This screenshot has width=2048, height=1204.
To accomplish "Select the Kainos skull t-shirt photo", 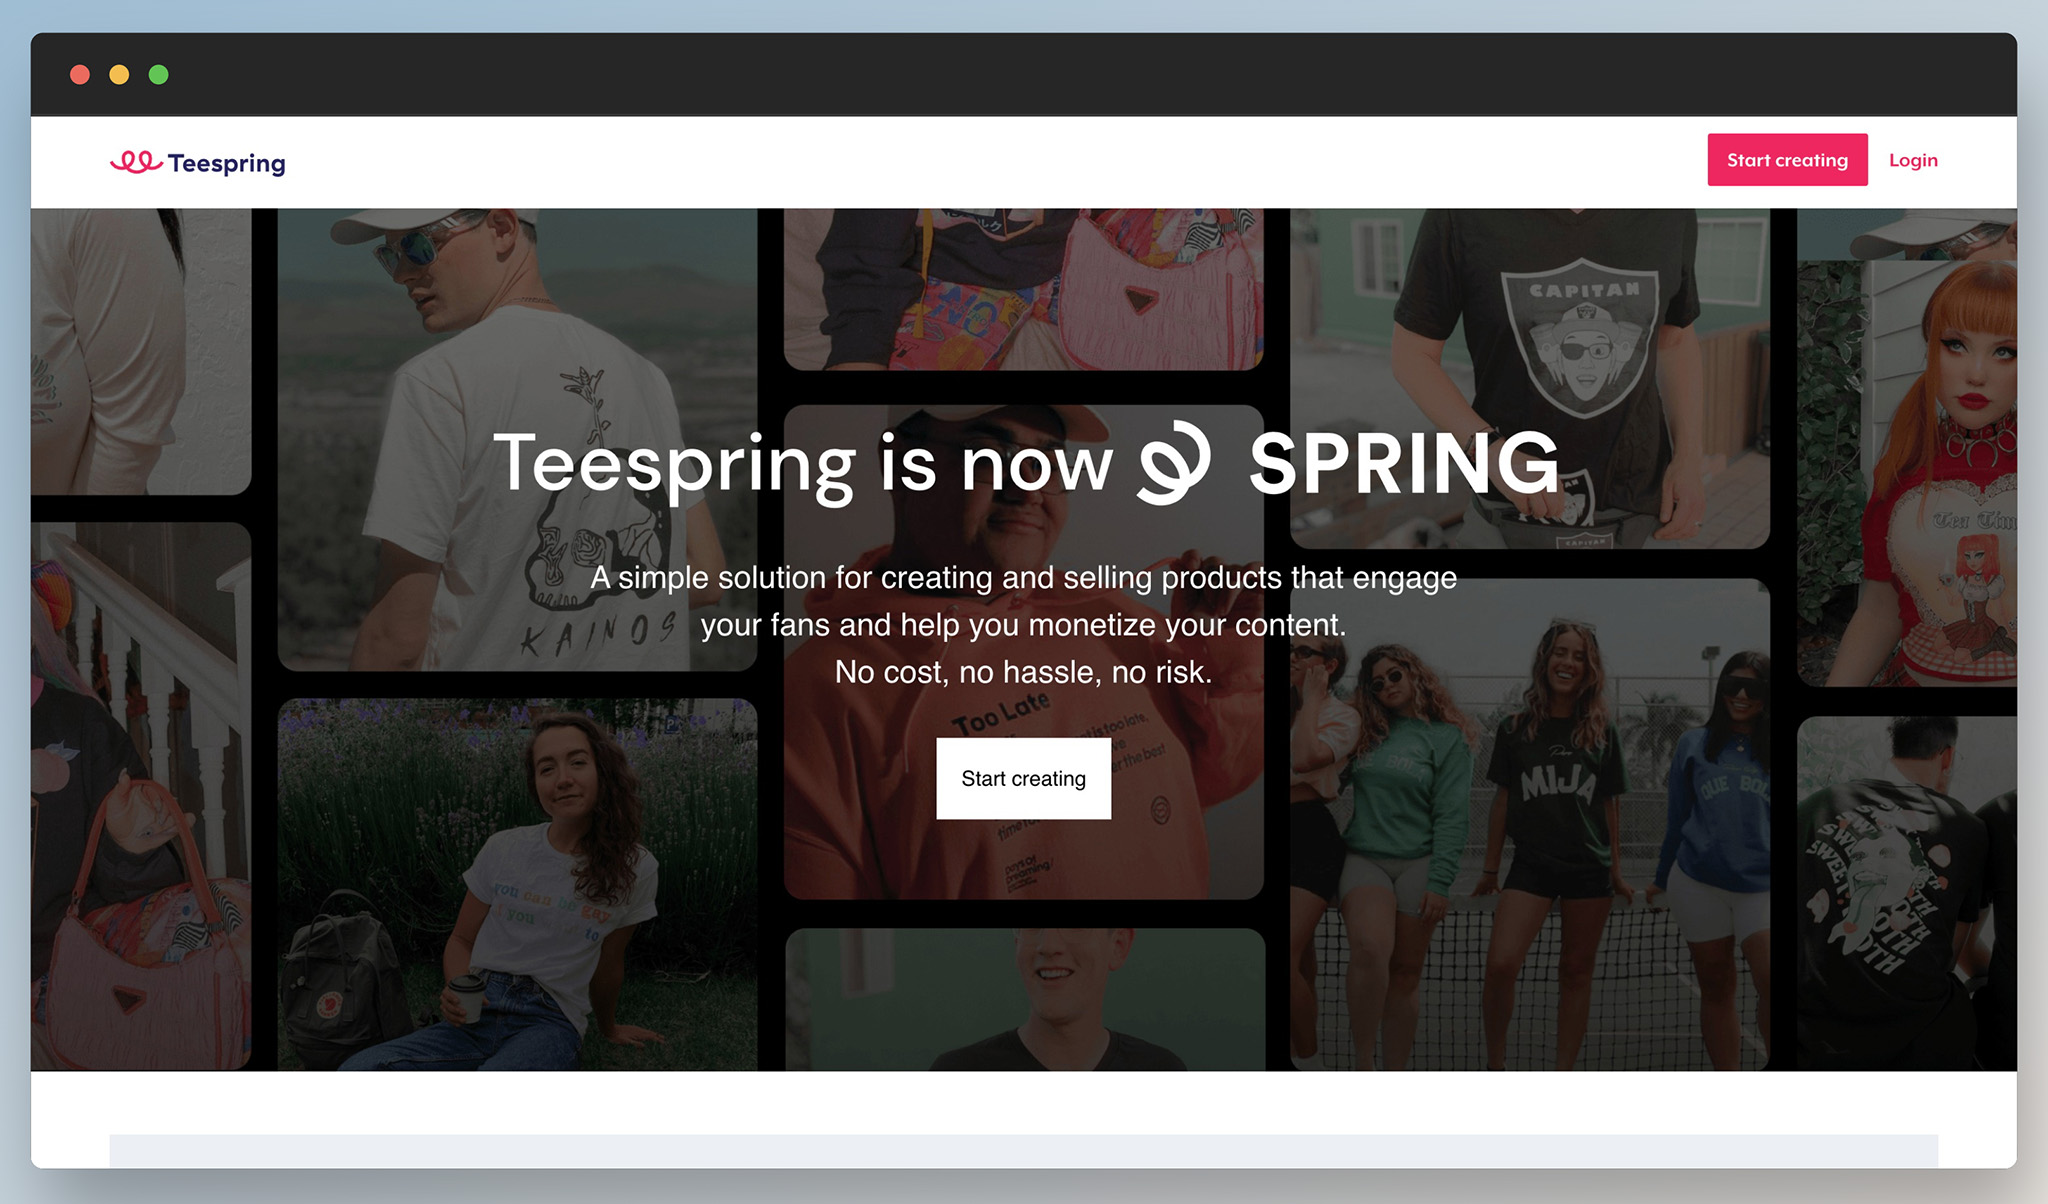I will coord(517,440).
